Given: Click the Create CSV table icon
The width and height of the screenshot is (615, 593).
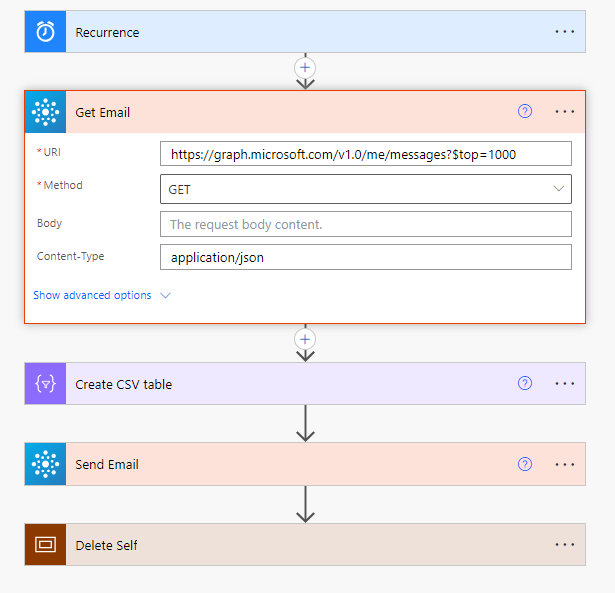Looking at the screenshot, I should 45,384.
